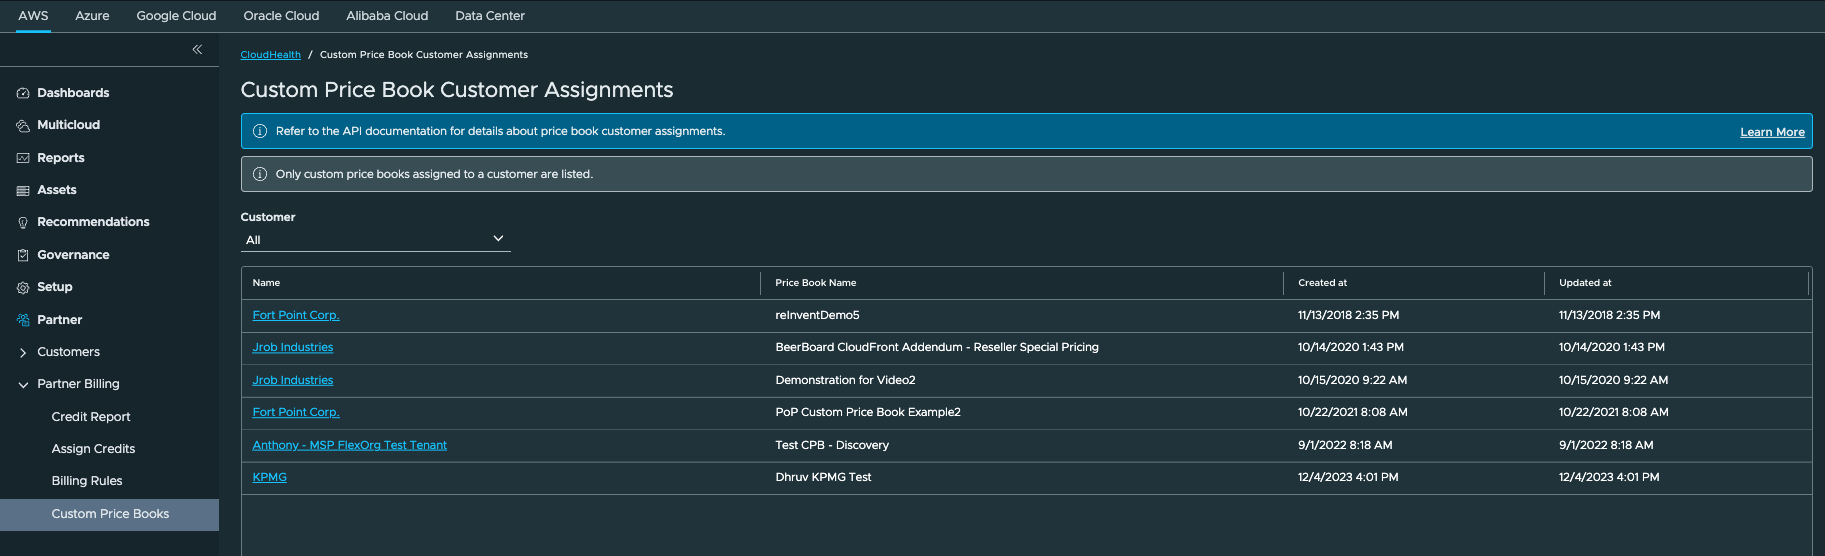Switch to the Google Cloud tab

[x=176, y=16]
